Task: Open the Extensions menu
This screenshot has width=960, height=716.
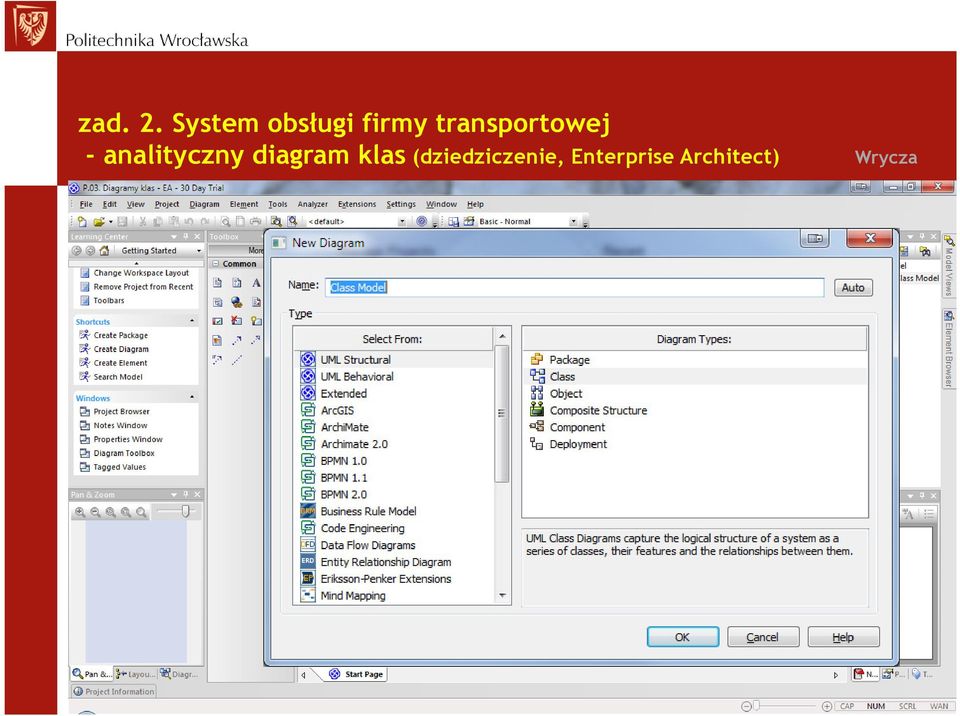Action: [357, 204]
